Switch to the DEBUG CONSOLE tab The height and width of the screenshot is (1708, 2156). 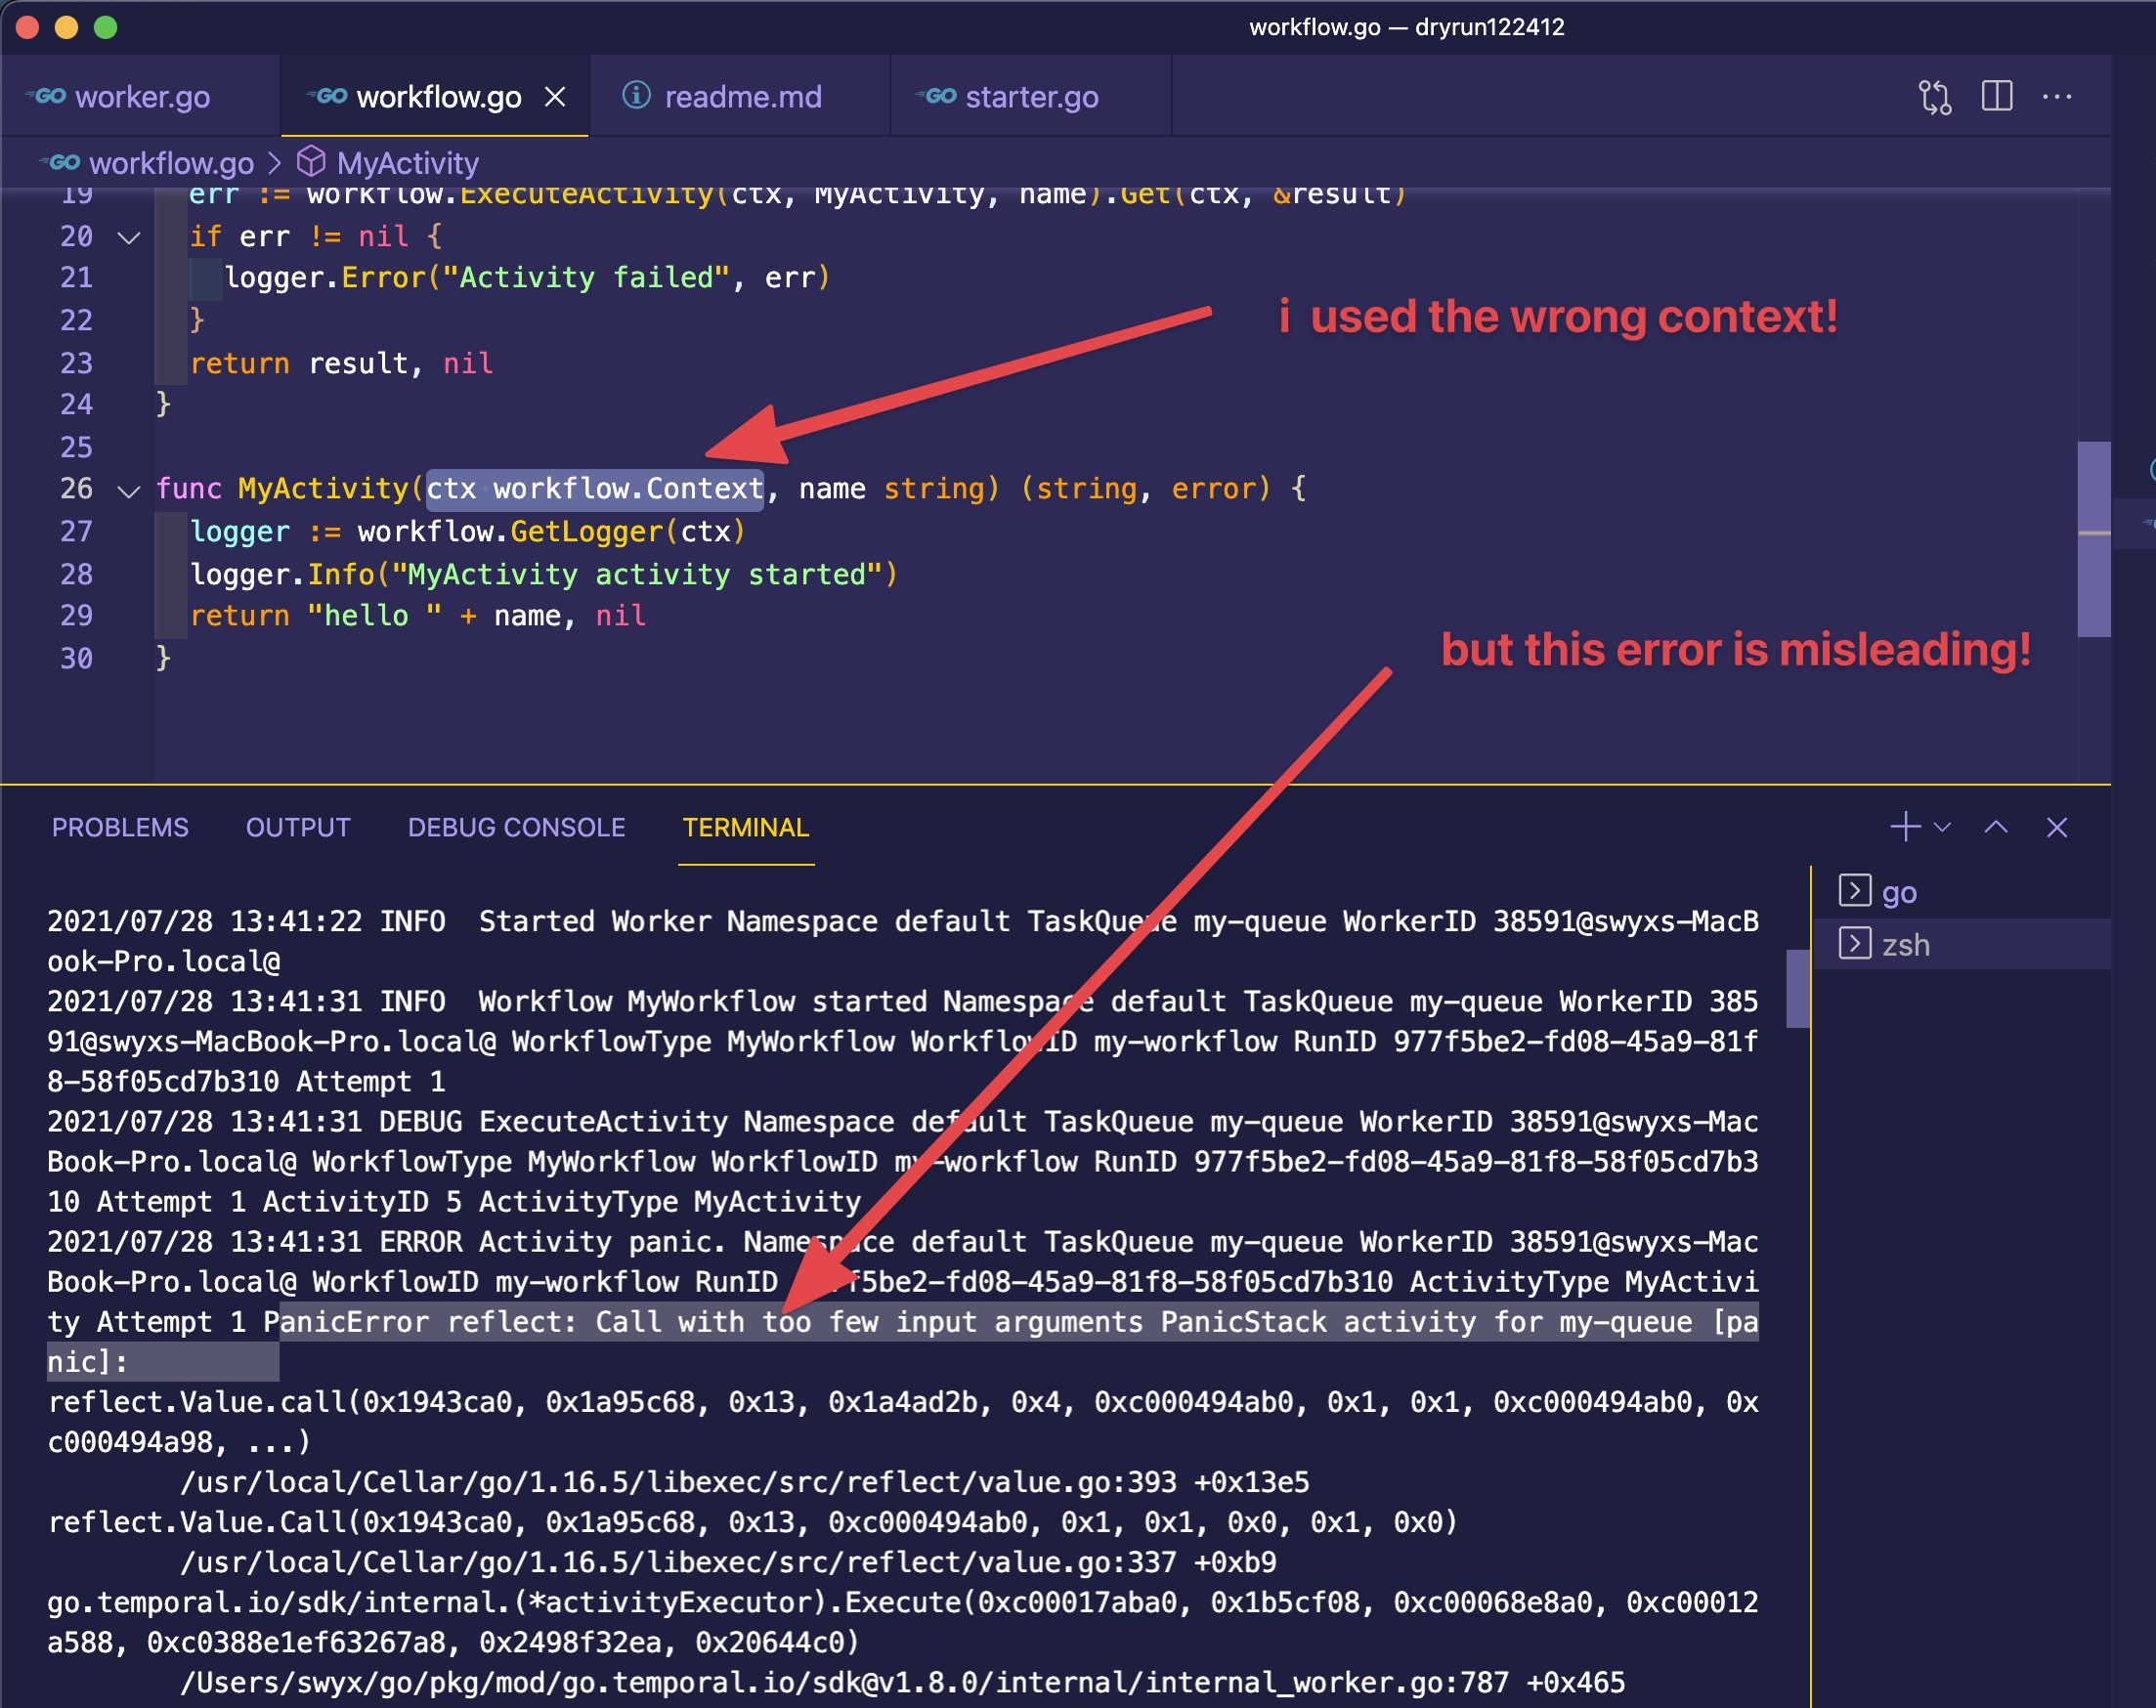pos(516,827)
